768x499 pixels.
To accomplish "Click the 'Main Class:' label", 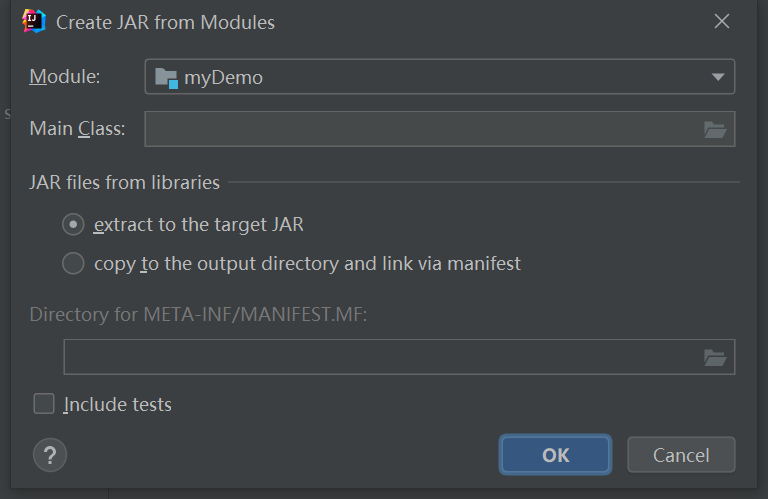I will (77, 129).
